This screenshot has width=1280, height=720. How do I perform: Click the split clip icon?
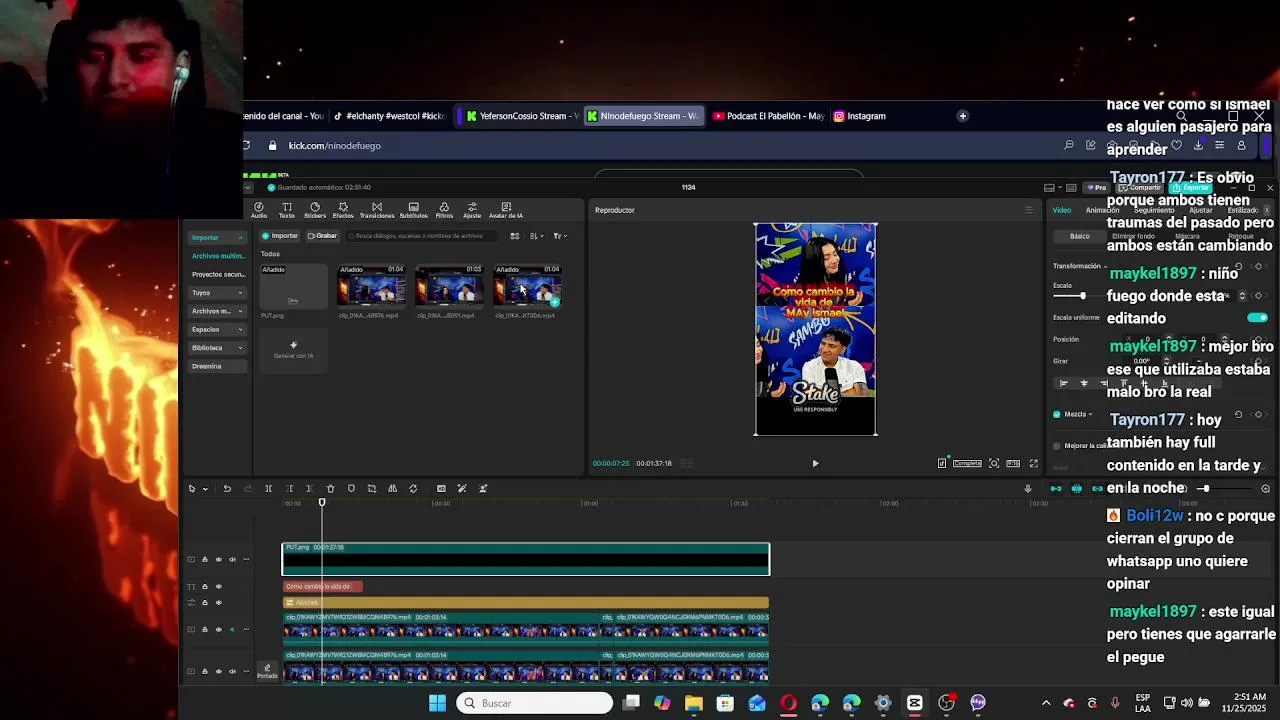click(268, 489)
